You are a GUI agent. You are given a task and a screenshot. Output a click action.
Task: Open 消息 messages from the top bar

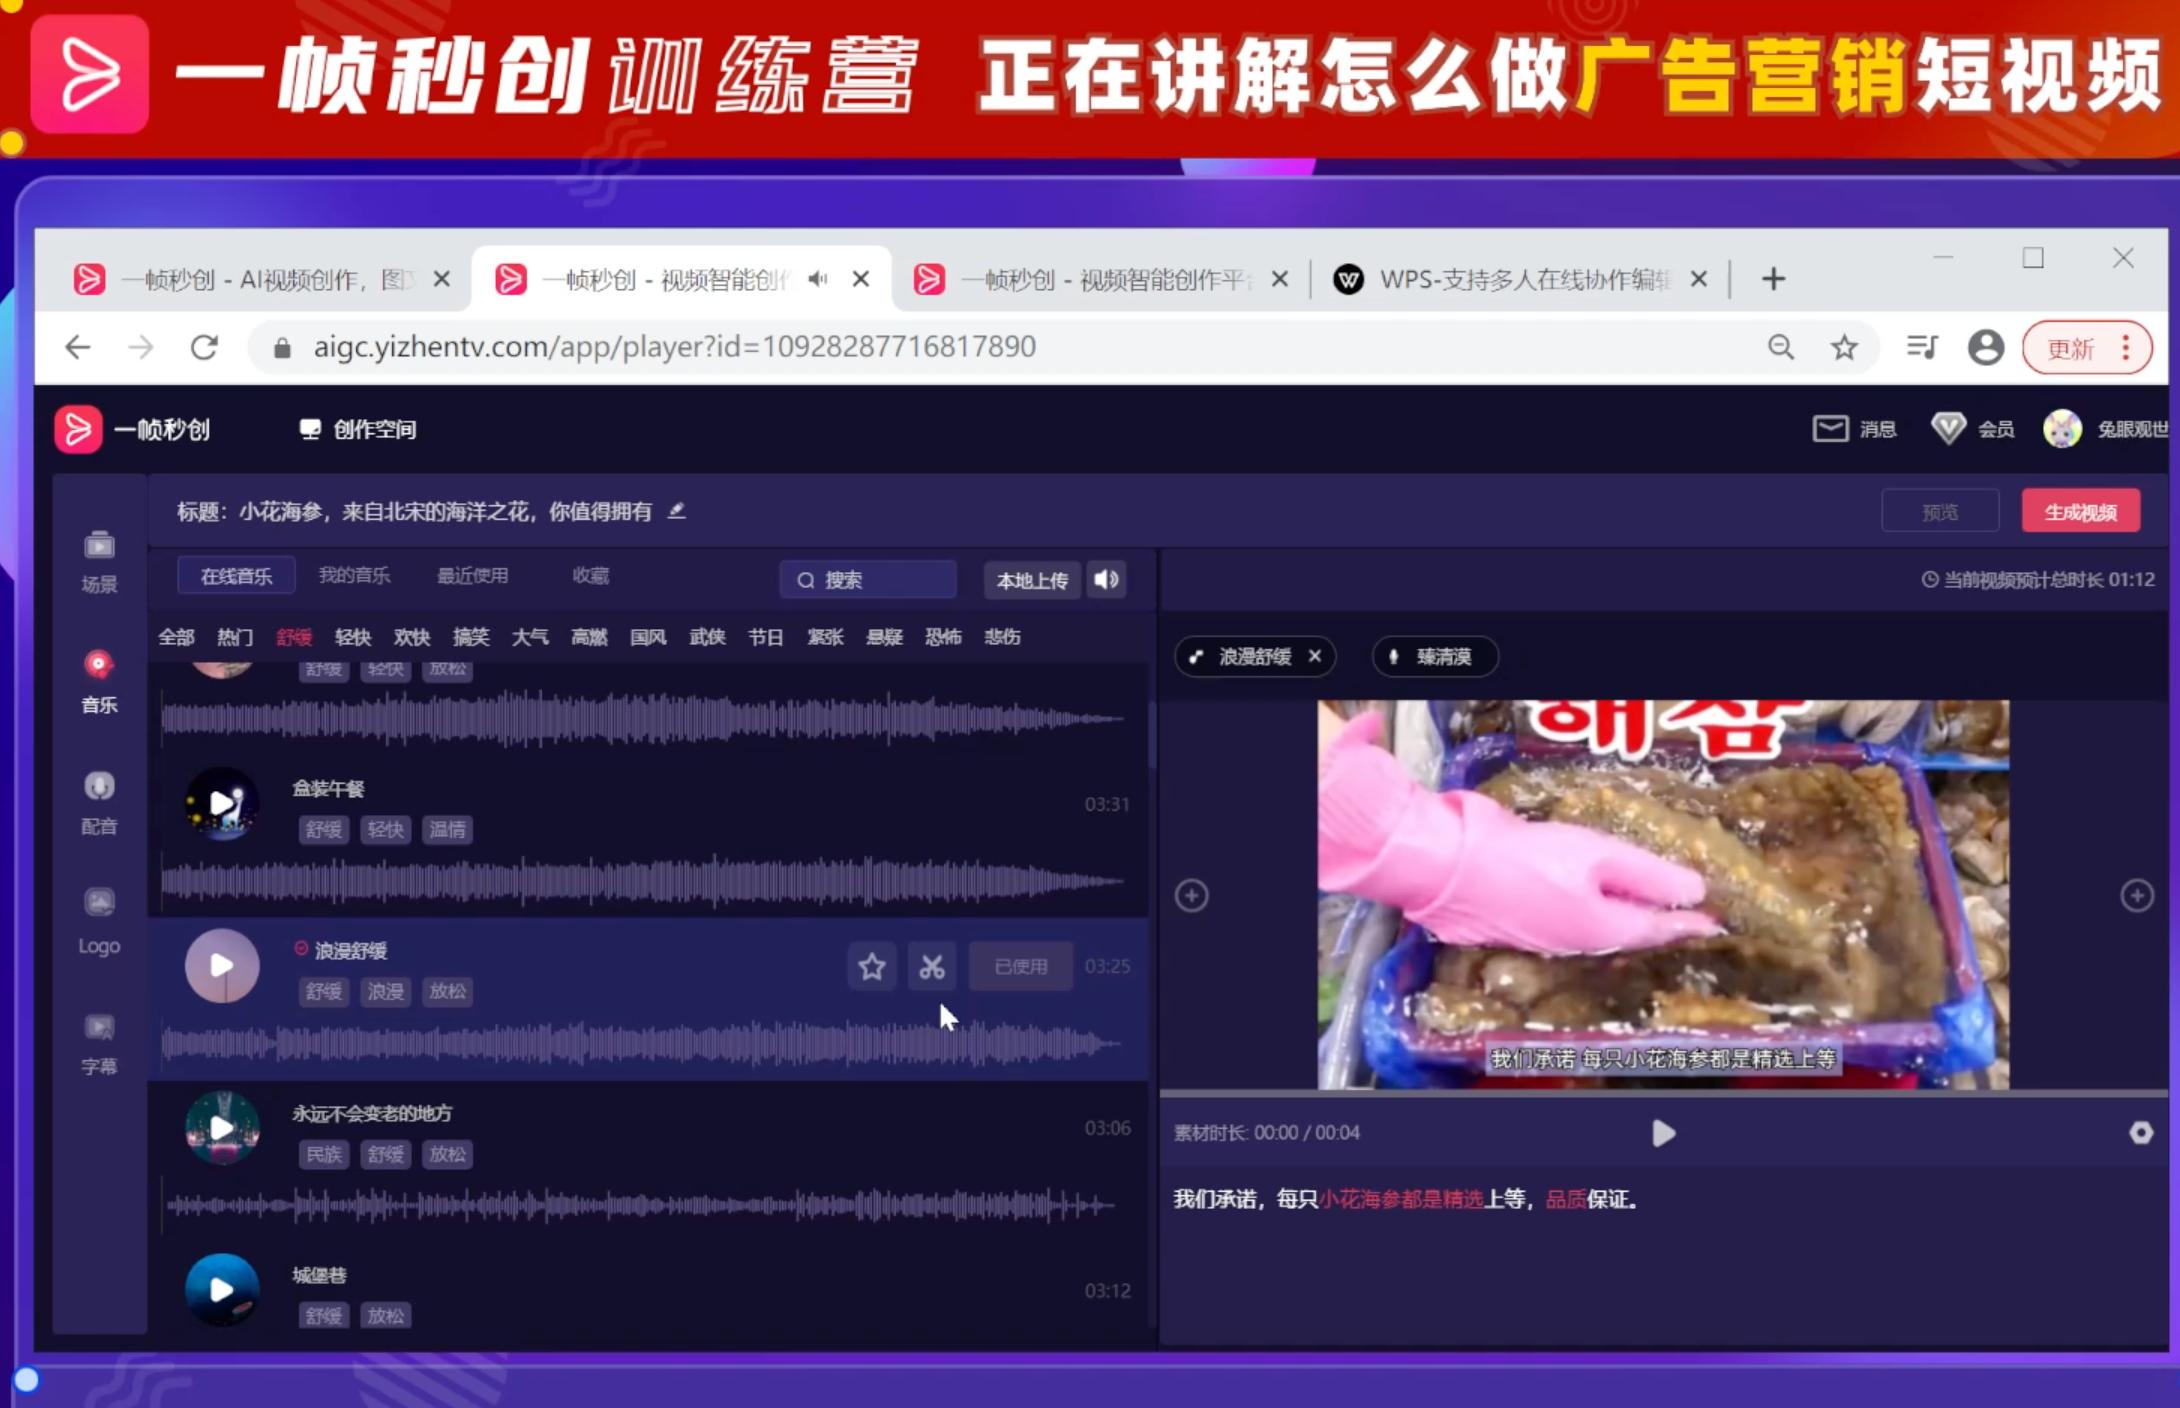click(x=1854, y=428)
